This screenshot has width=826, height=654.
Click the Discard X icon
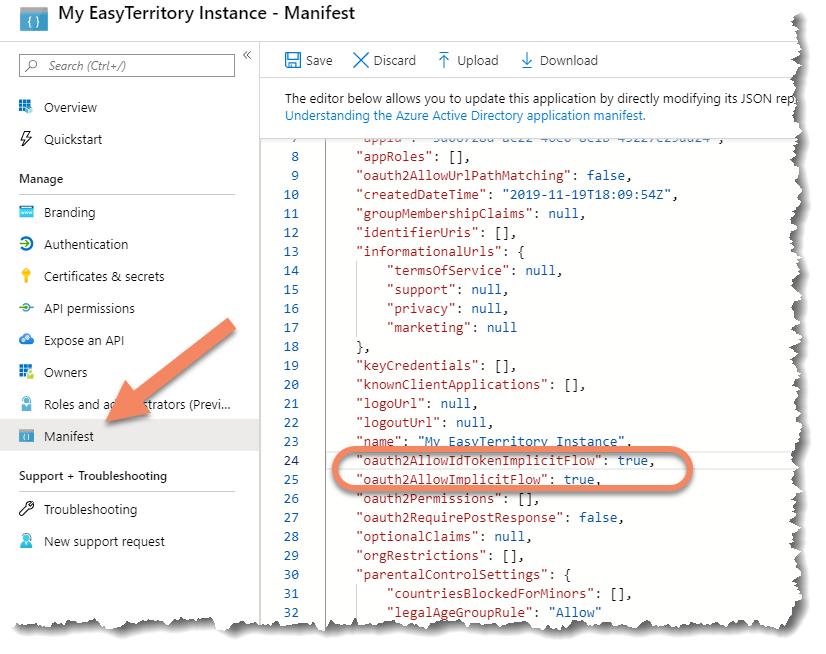(x=360, y=60)
